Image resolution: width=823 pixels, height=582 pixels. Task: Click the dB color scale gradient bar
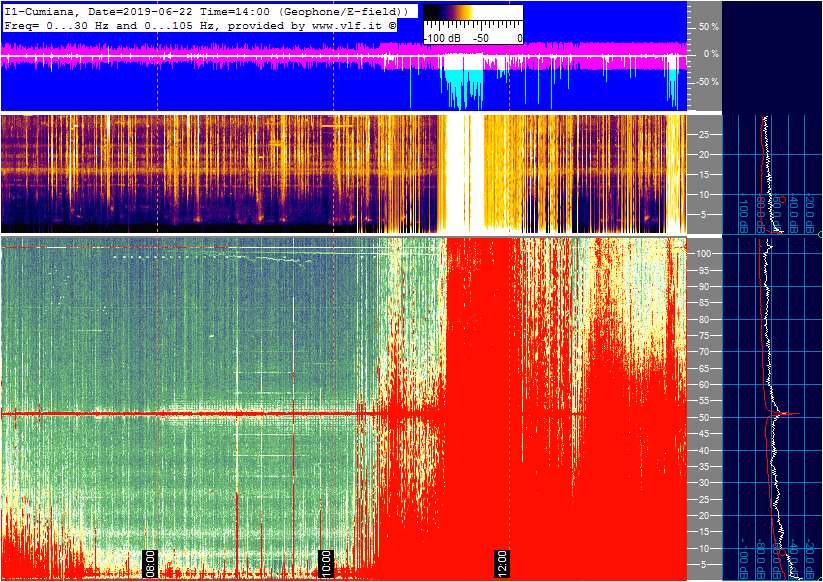point(473,13)
